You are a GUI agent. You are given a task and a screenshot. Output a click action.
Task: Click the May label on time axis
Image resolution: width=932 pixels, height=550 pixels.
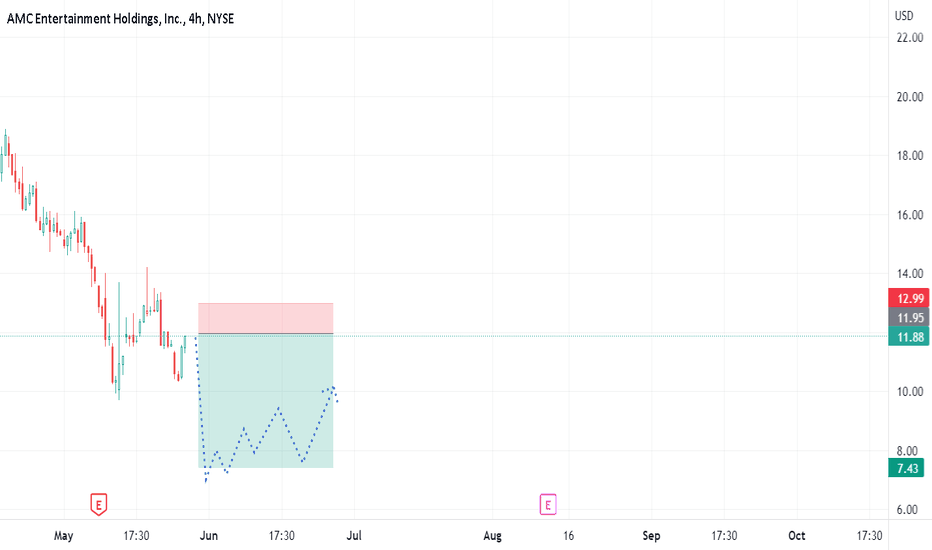64,536
